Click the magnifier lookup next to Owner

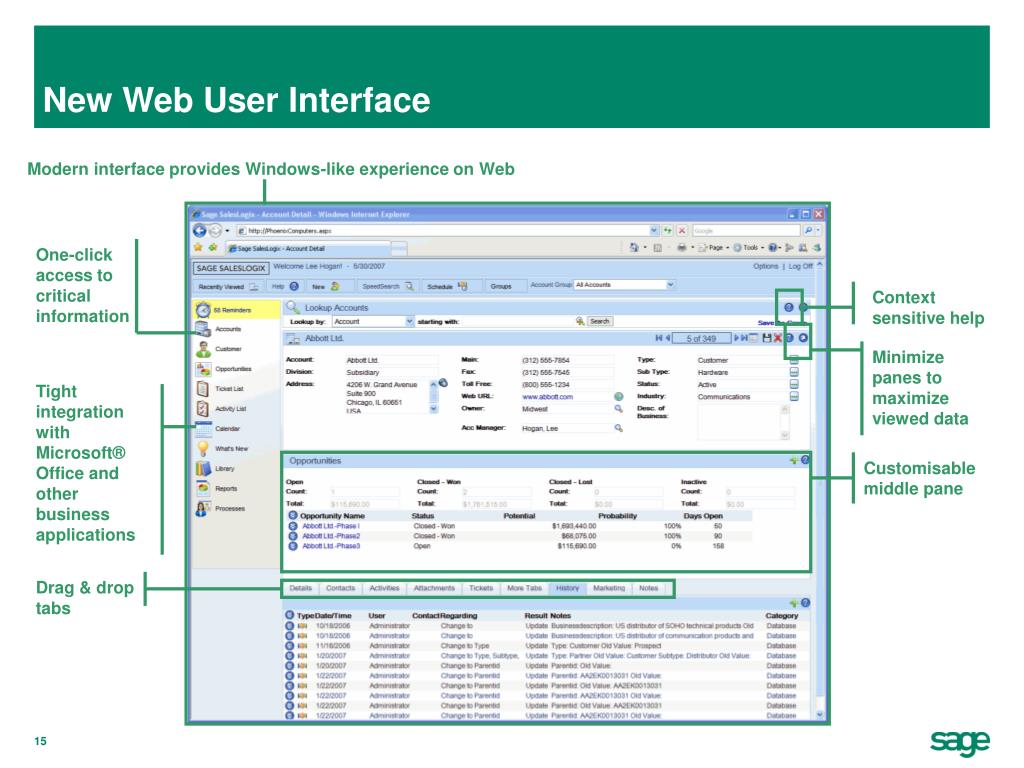pos(618,409)
